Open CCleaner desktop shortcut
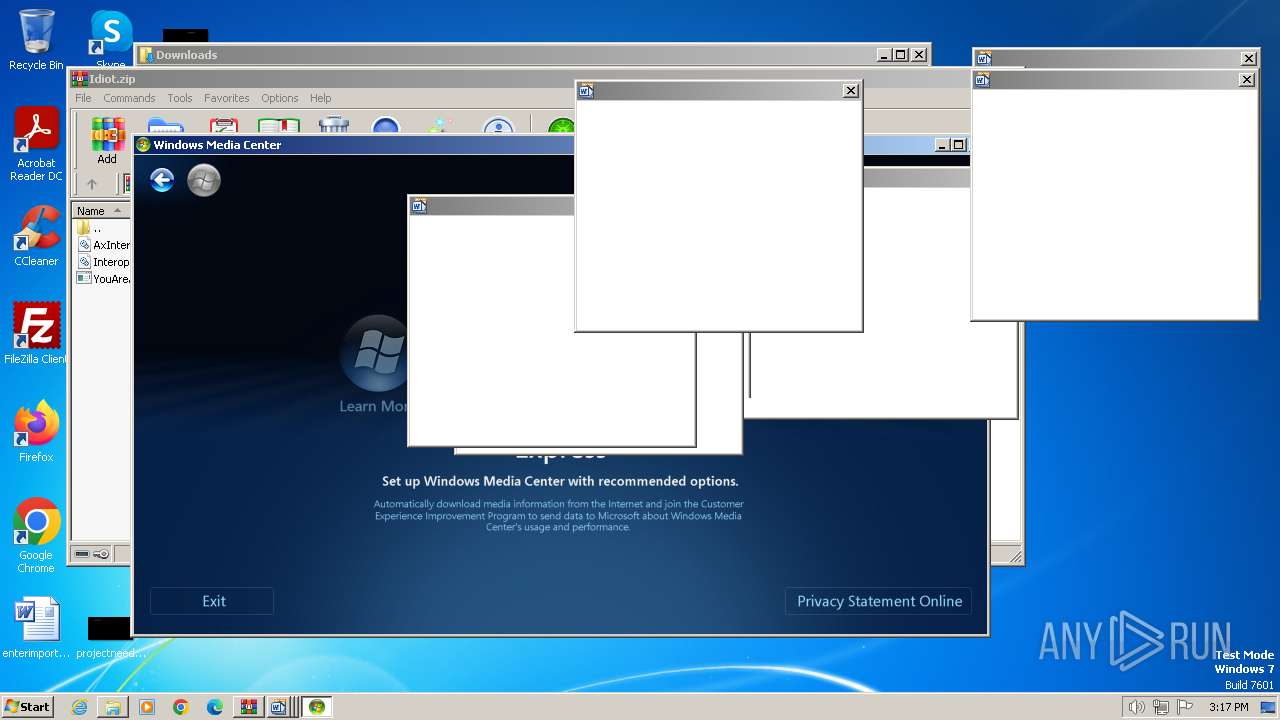This screenshot has height=720, width=1280. click(x=36, y=236)
